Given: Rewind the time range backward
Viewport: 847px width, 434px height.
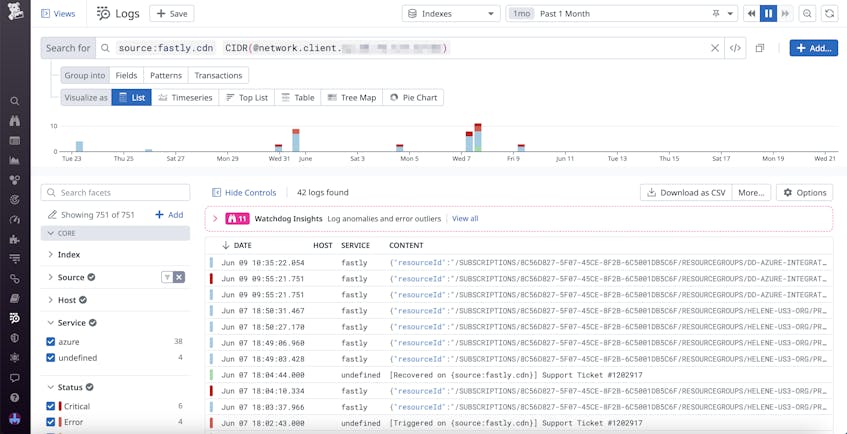Looking at the screenshot, I should 751,14.
